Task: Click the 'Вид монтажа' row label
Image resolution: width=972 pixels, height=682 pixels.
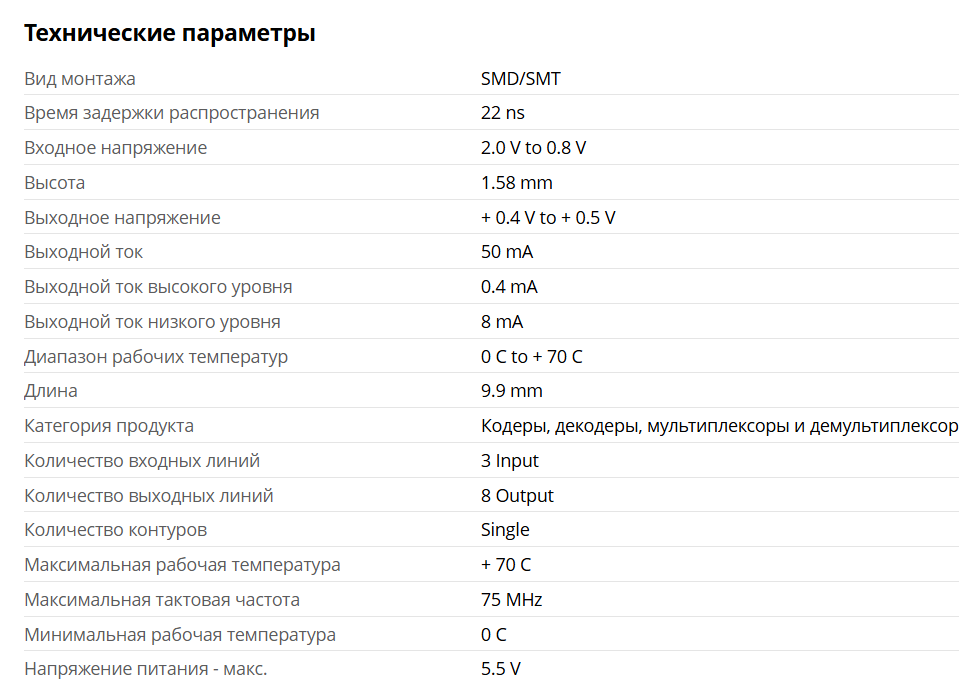Action: tap(80, 78)
